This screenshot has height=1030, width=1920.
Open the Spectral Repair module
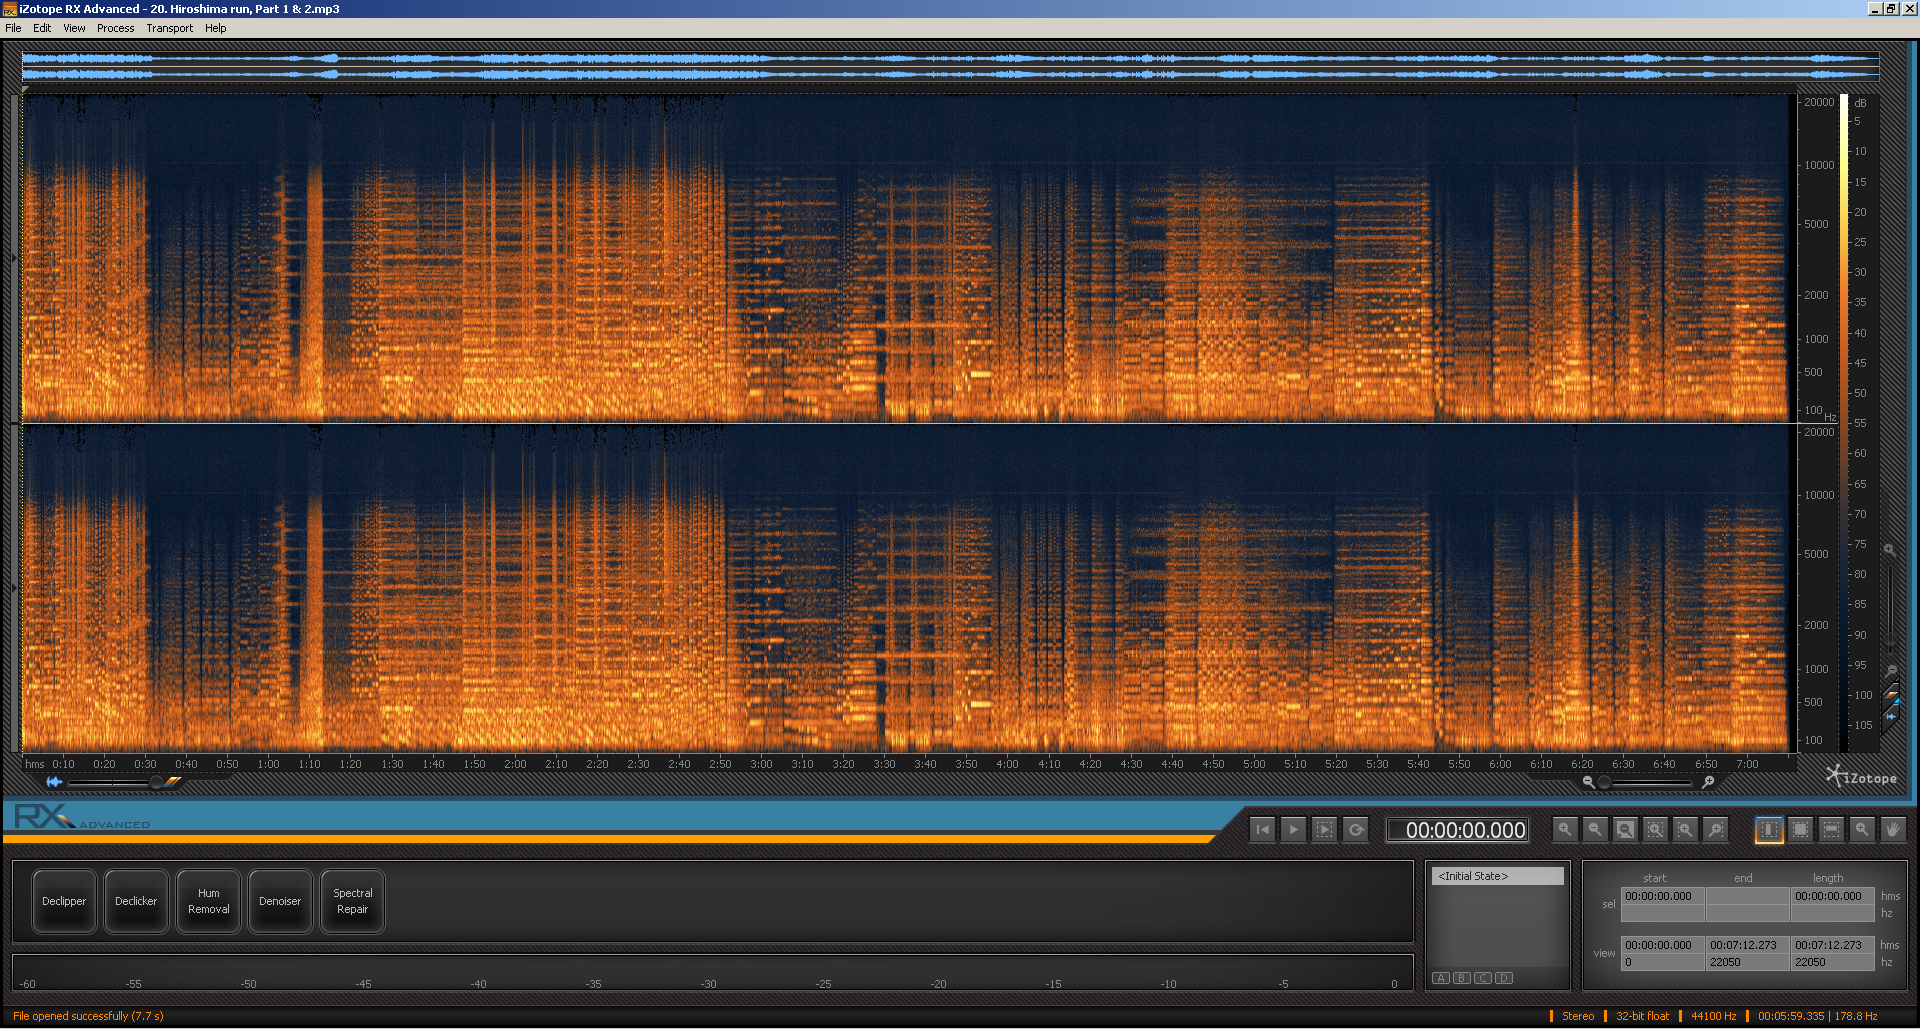(x=352, y=900)
